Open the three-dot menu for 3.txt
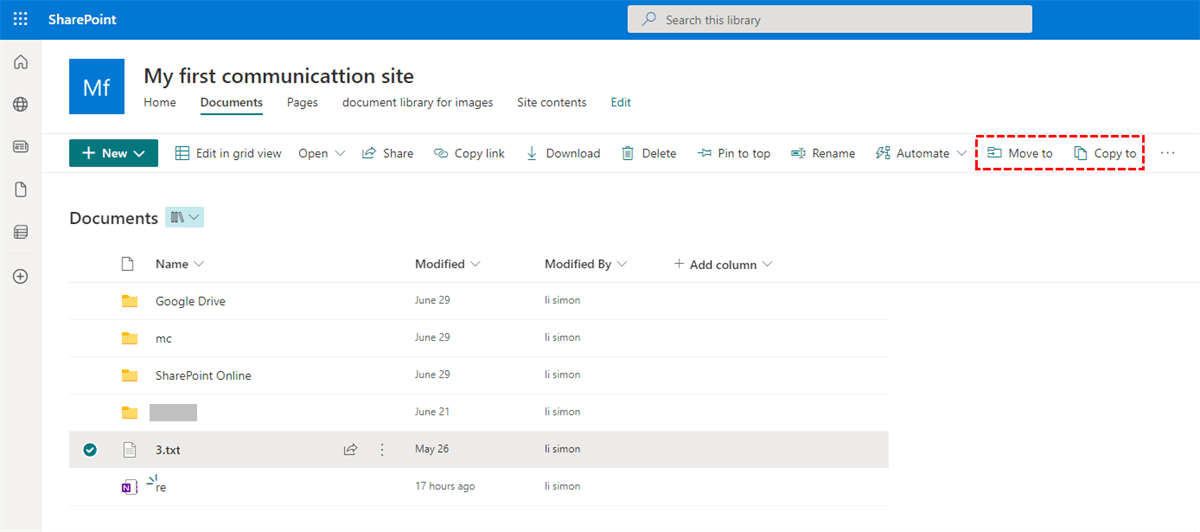Viewport: 1200px width, 532px height. click(381, 450)
